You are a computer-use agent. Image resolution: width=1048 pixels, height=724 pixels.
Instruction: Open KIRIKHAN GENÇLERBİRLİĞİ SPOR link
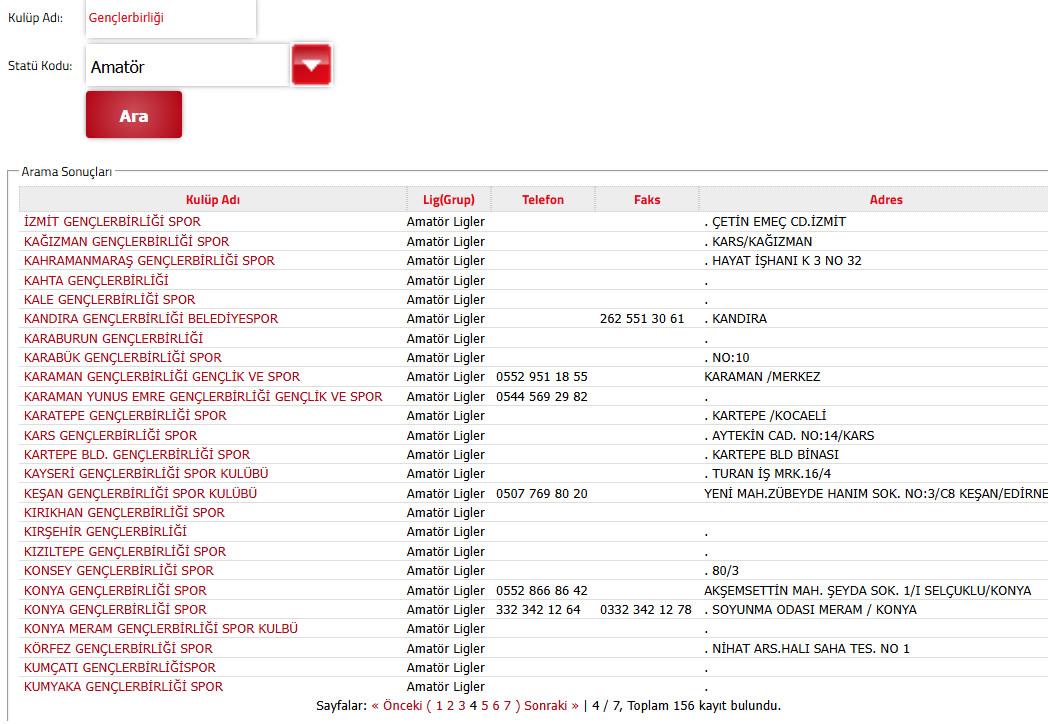tap(124, 513)
